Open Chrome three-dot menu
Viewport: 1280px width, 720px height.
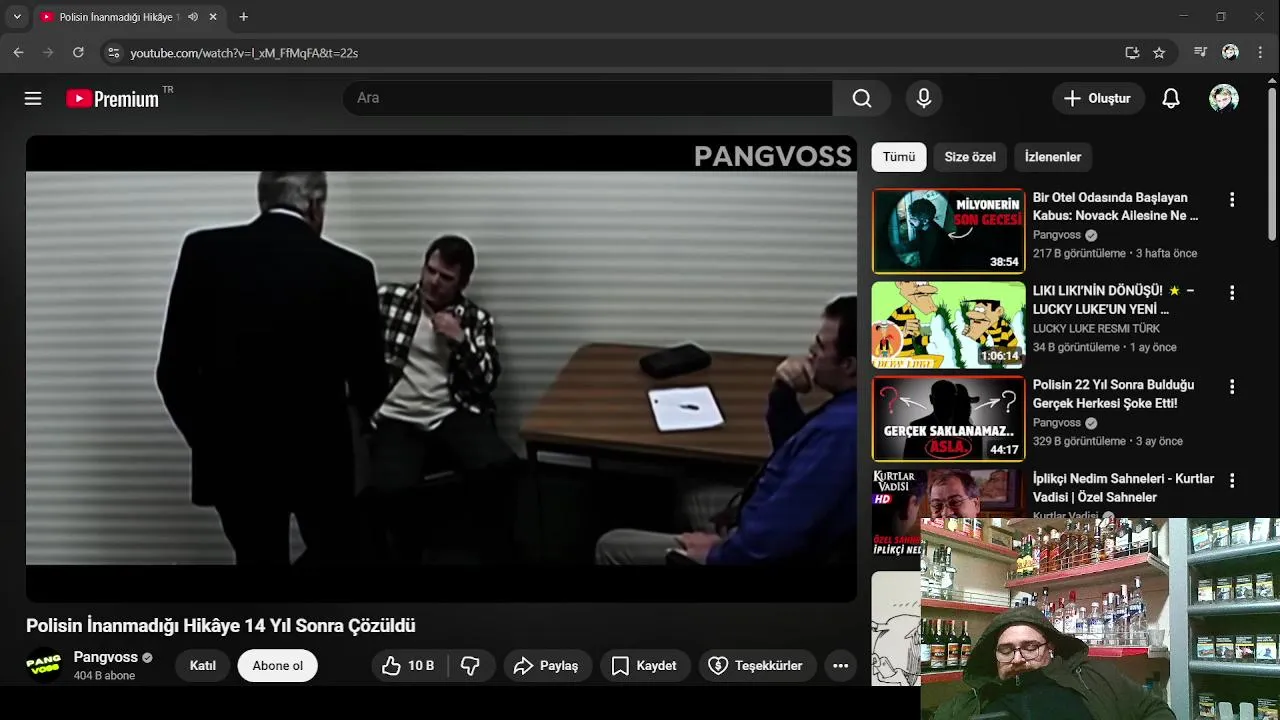(x=1259, y=52)
